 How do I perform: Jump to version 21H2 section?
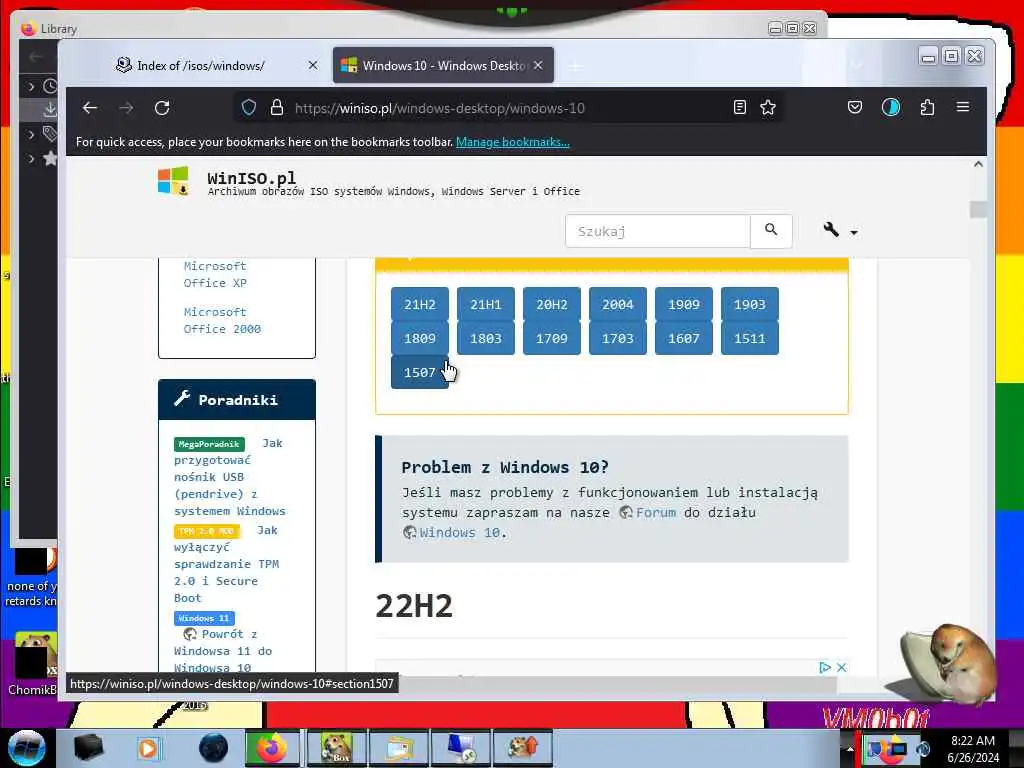pyautogui.click(x=419, y=304)
